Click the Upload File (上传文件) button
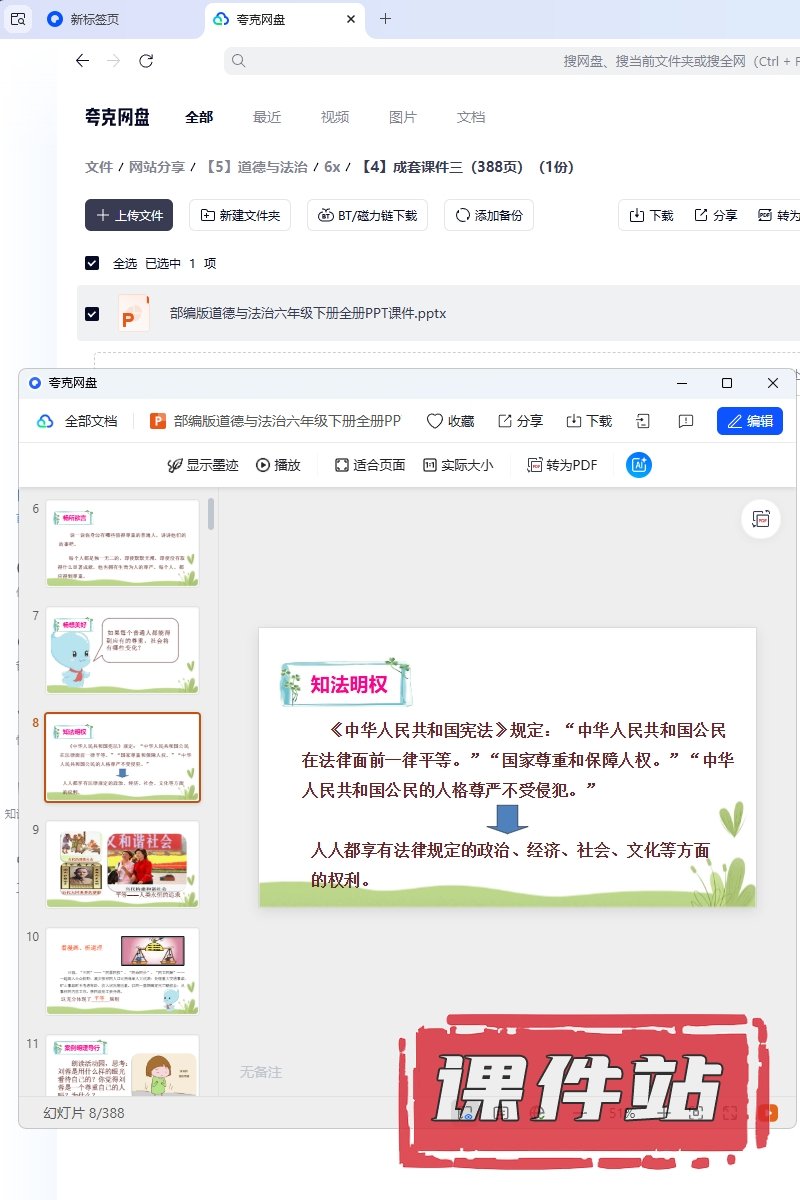Viewport: 800px width, 1200px height. (129, 215)
